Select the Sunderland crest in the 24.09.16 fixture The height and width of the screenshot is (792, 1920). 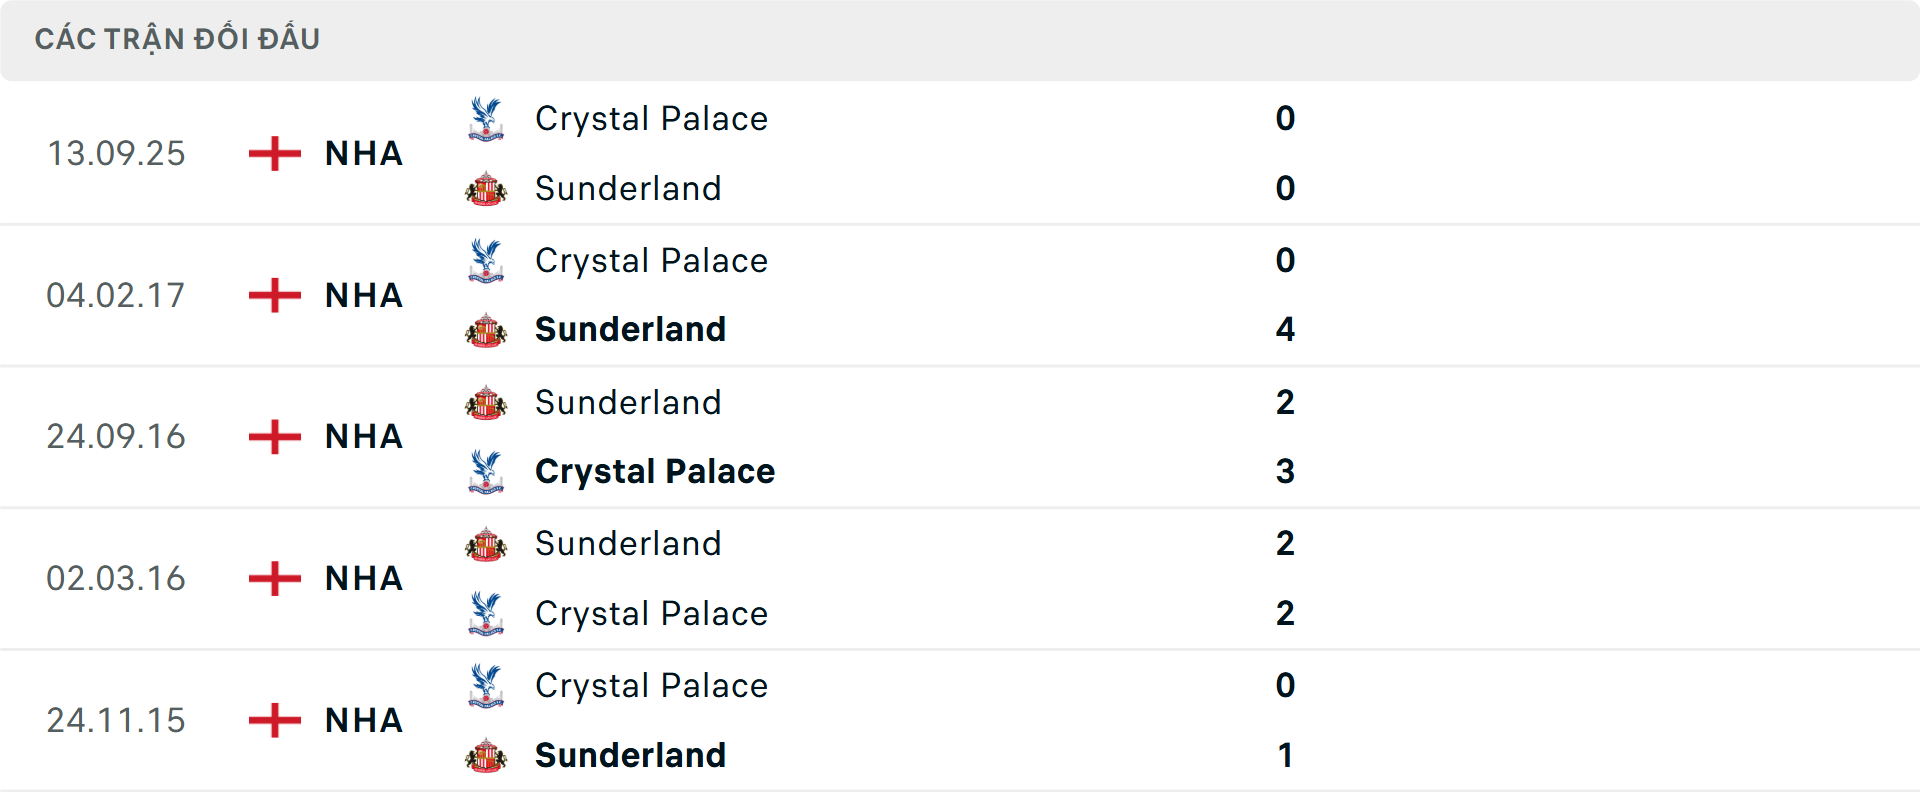tap(486, 402)
